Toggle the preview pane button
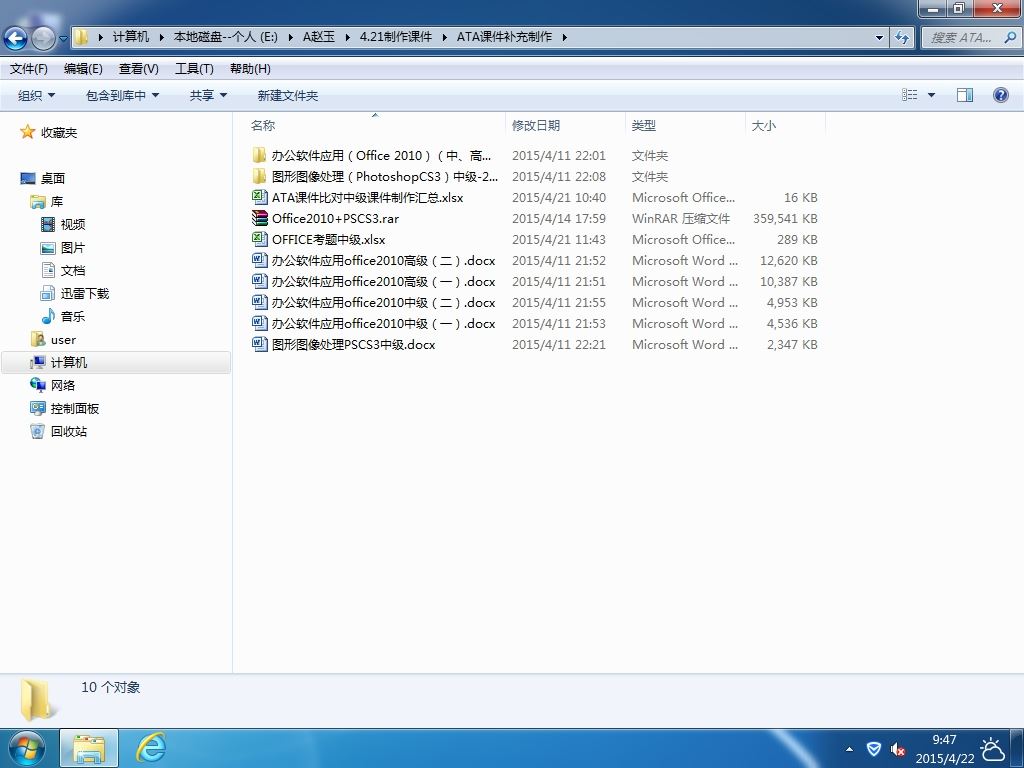 coord(965,95)
